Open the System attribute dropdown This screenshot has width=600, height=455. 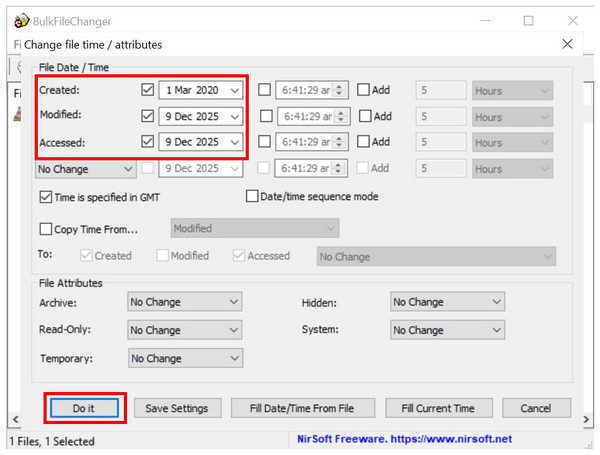point(447,330)
